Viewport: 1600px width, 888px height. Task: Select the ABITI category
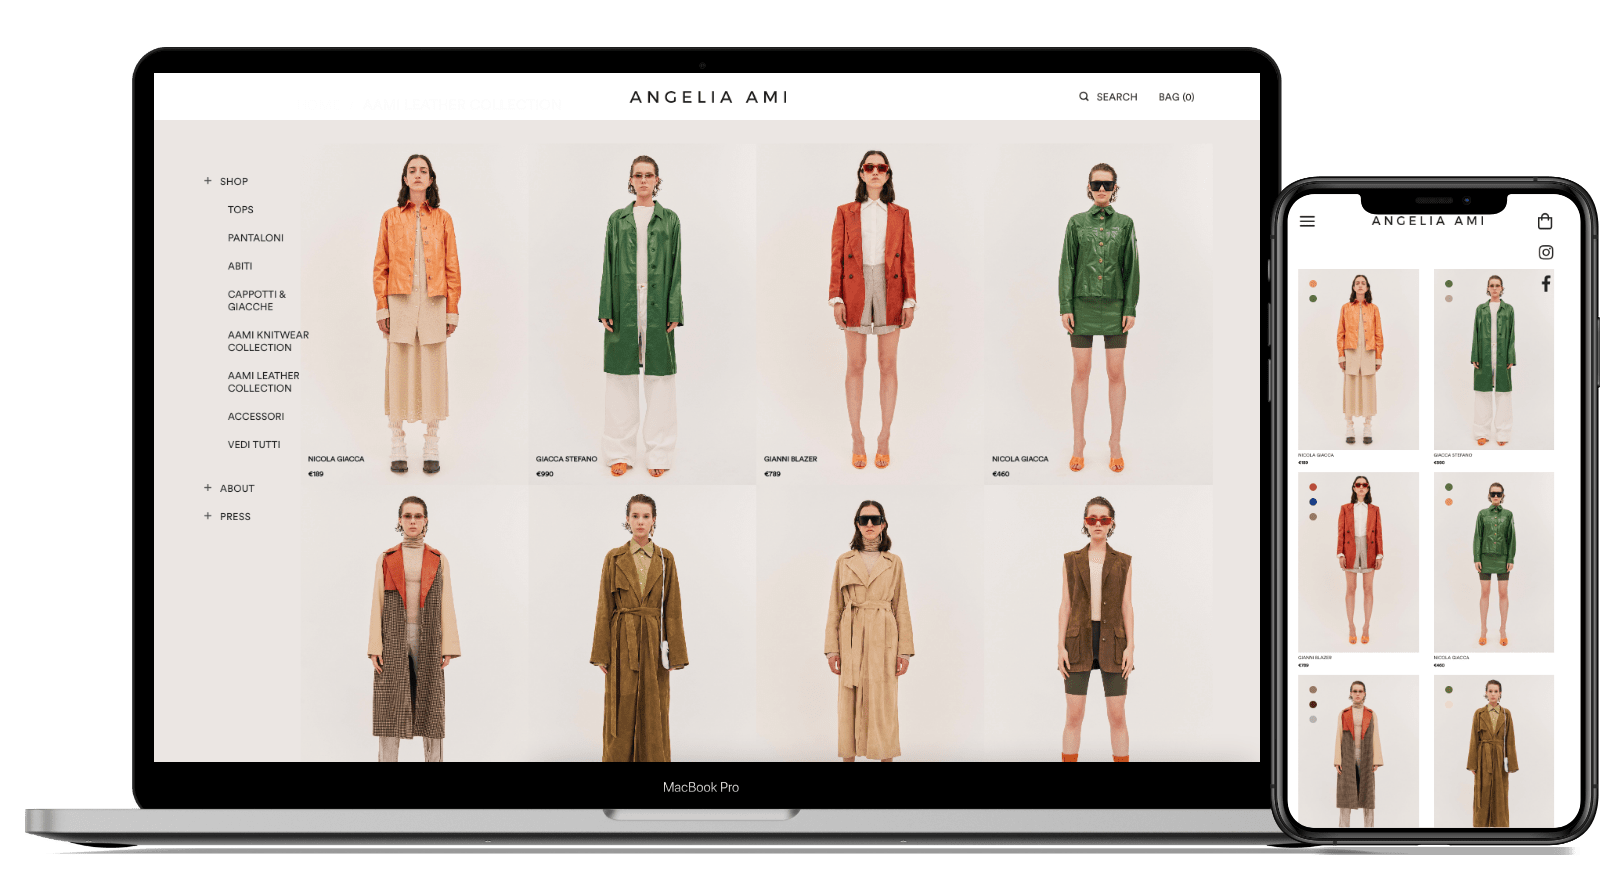pos(240,266)
